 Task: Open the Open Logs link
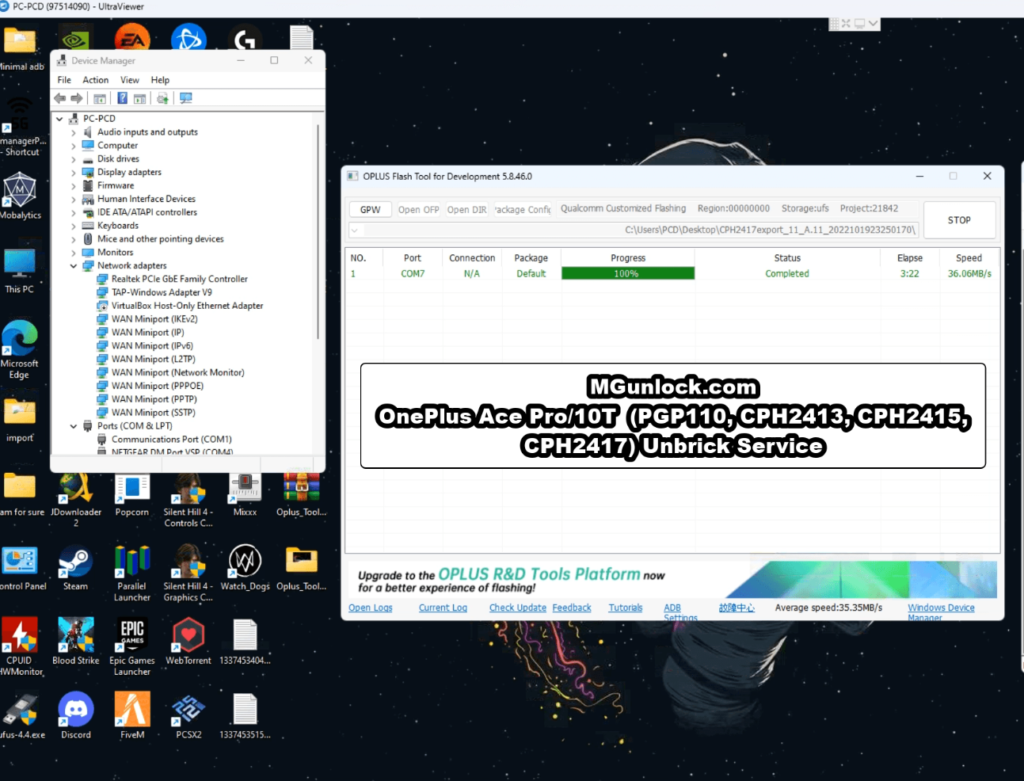370,607
